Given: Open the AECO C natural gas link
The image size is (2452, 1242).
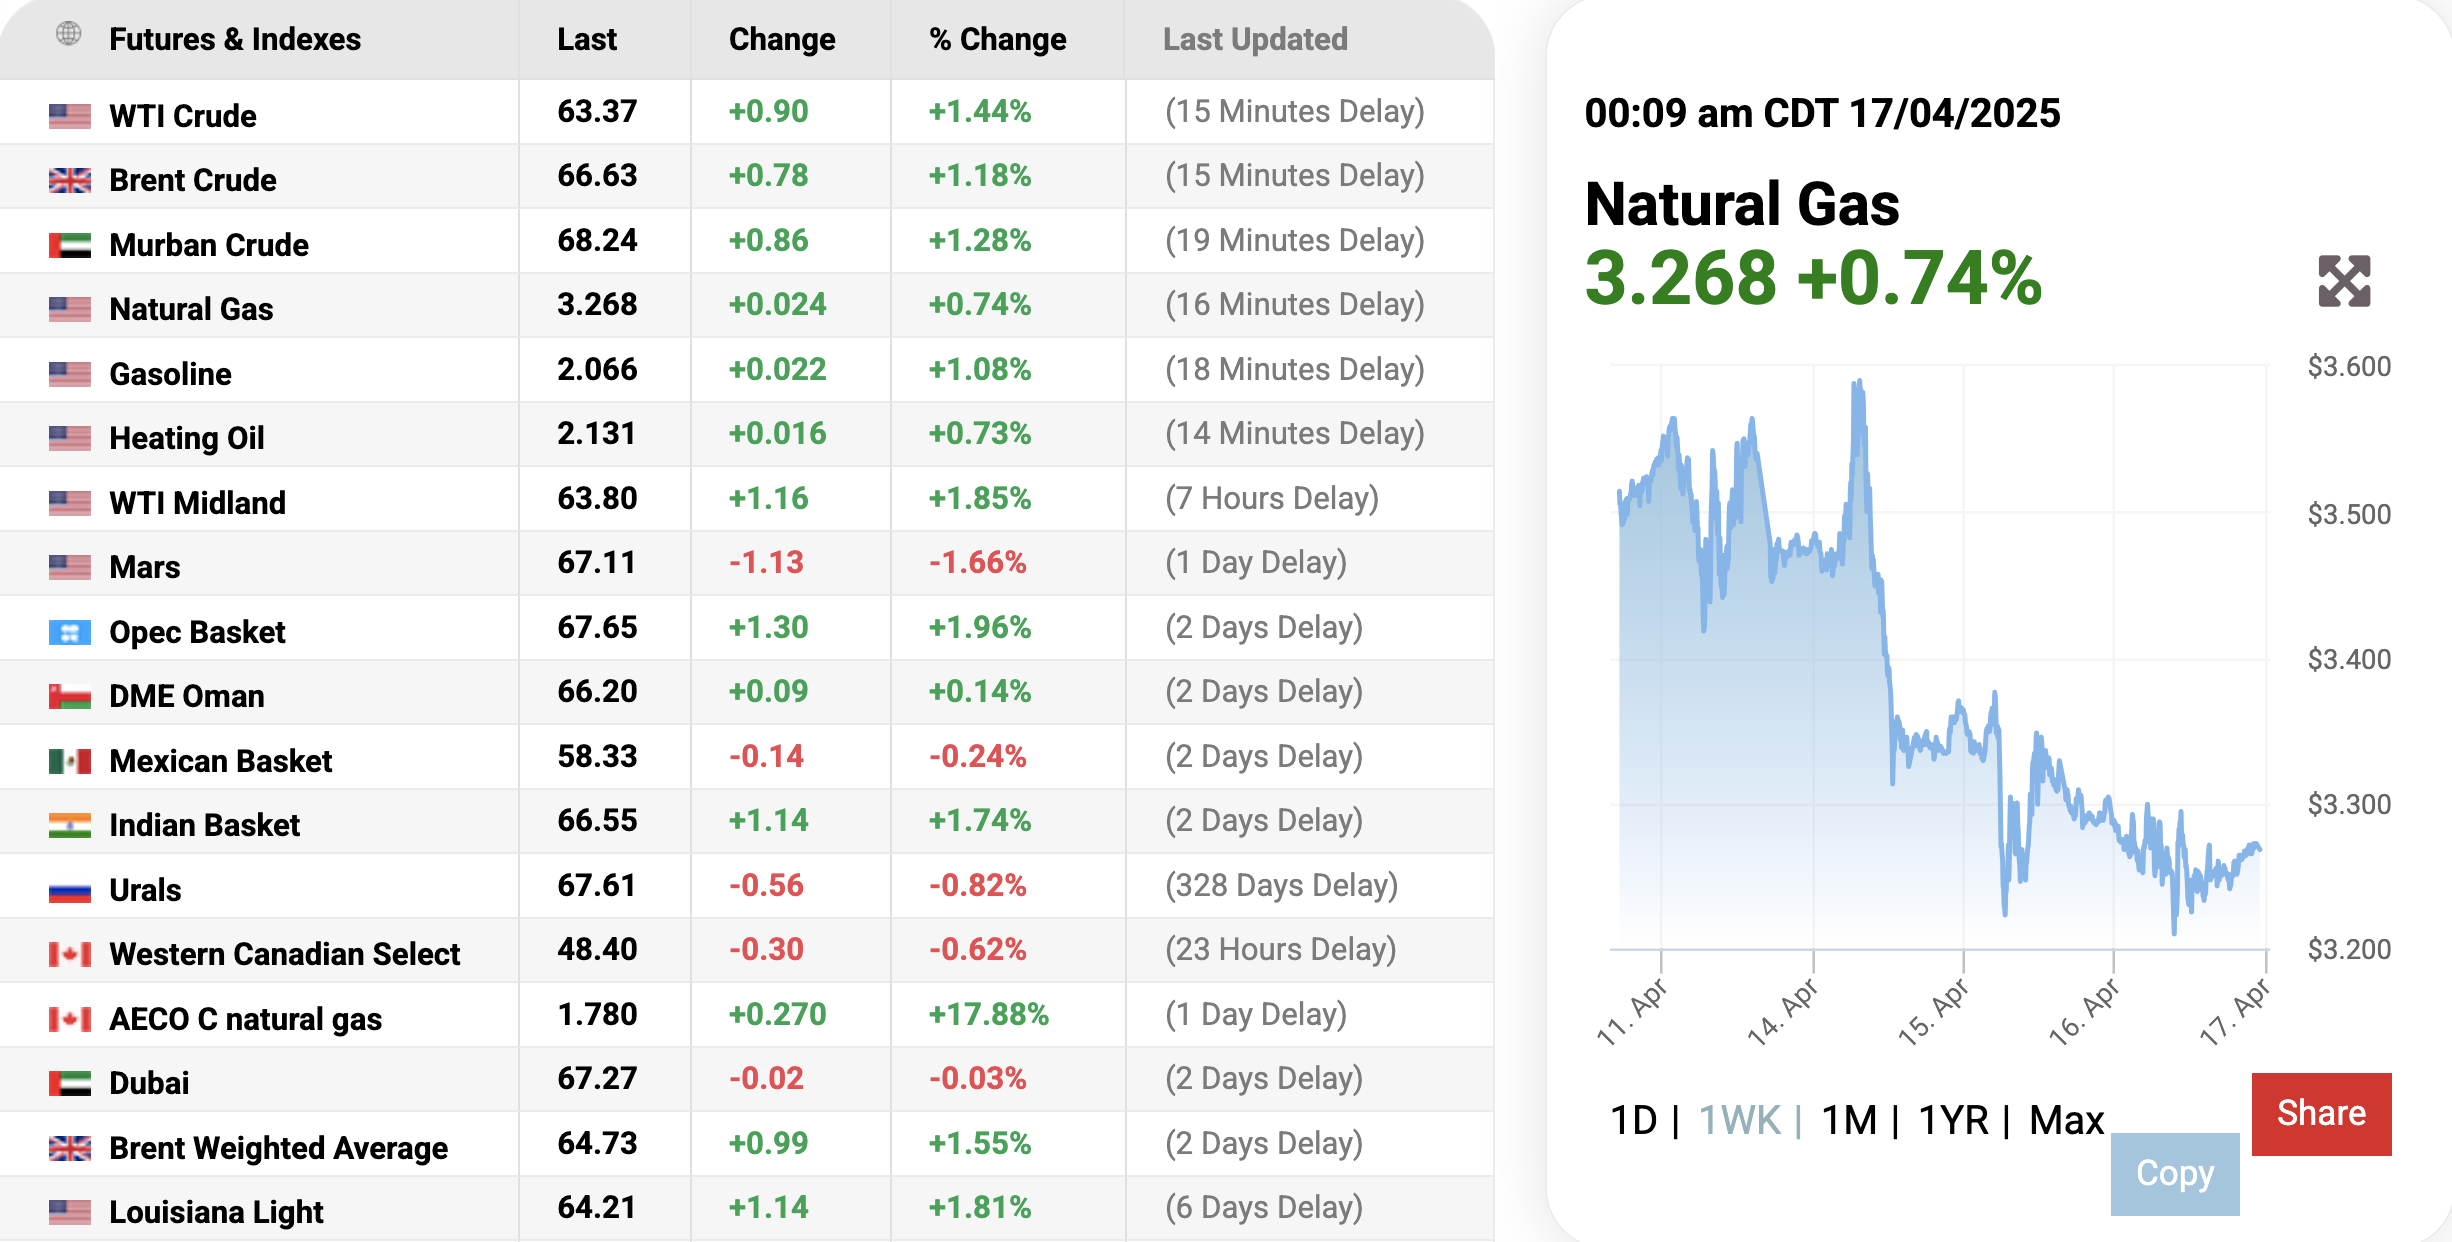Looking at the screenshot, I should pos(245,1019).
